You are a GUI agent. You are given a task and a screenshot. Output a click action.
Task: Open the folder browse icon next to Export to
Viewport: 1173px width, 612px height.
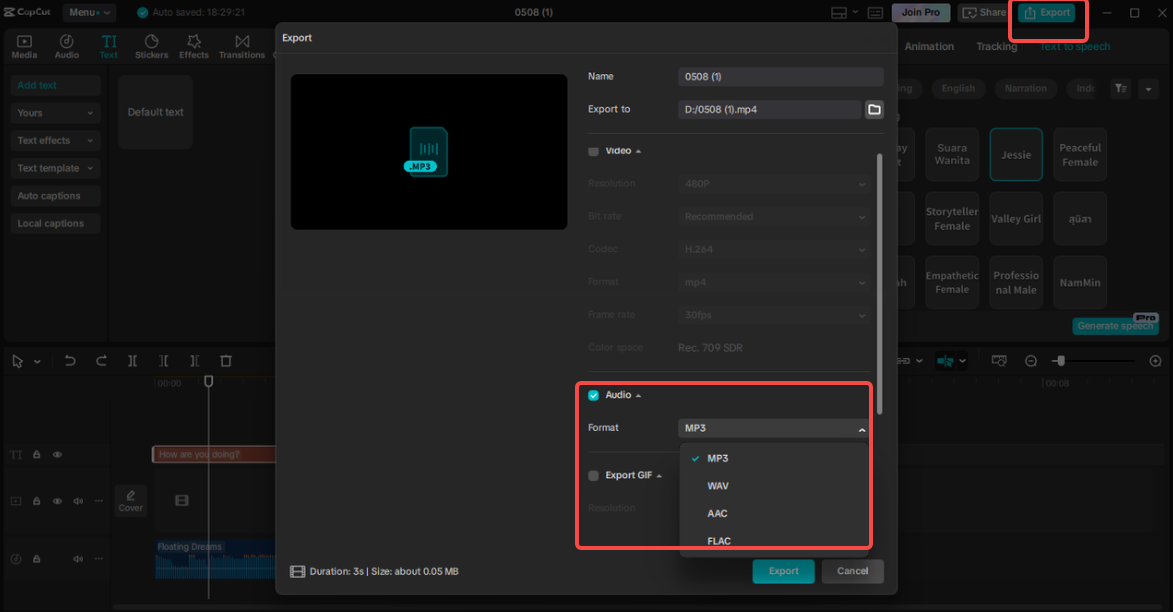click(x=874, y=109)
